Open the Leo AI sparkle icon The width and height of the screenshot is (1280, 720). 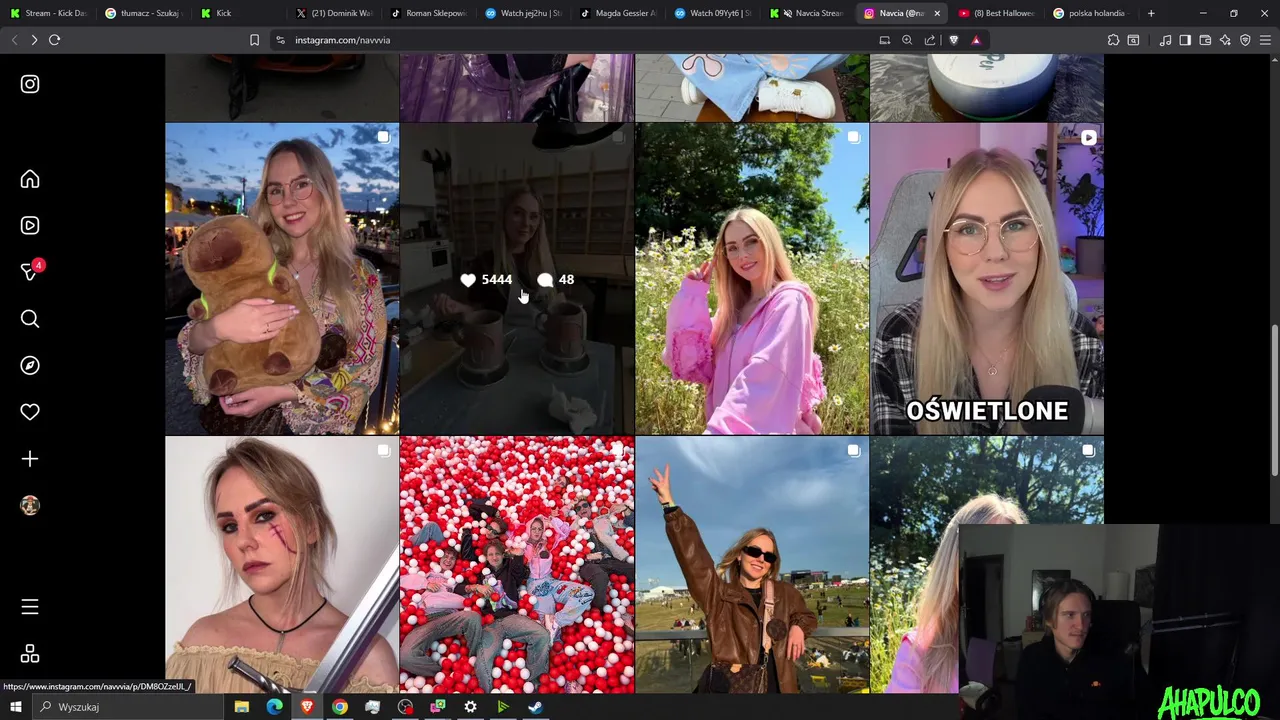[x=1225, y=40]
